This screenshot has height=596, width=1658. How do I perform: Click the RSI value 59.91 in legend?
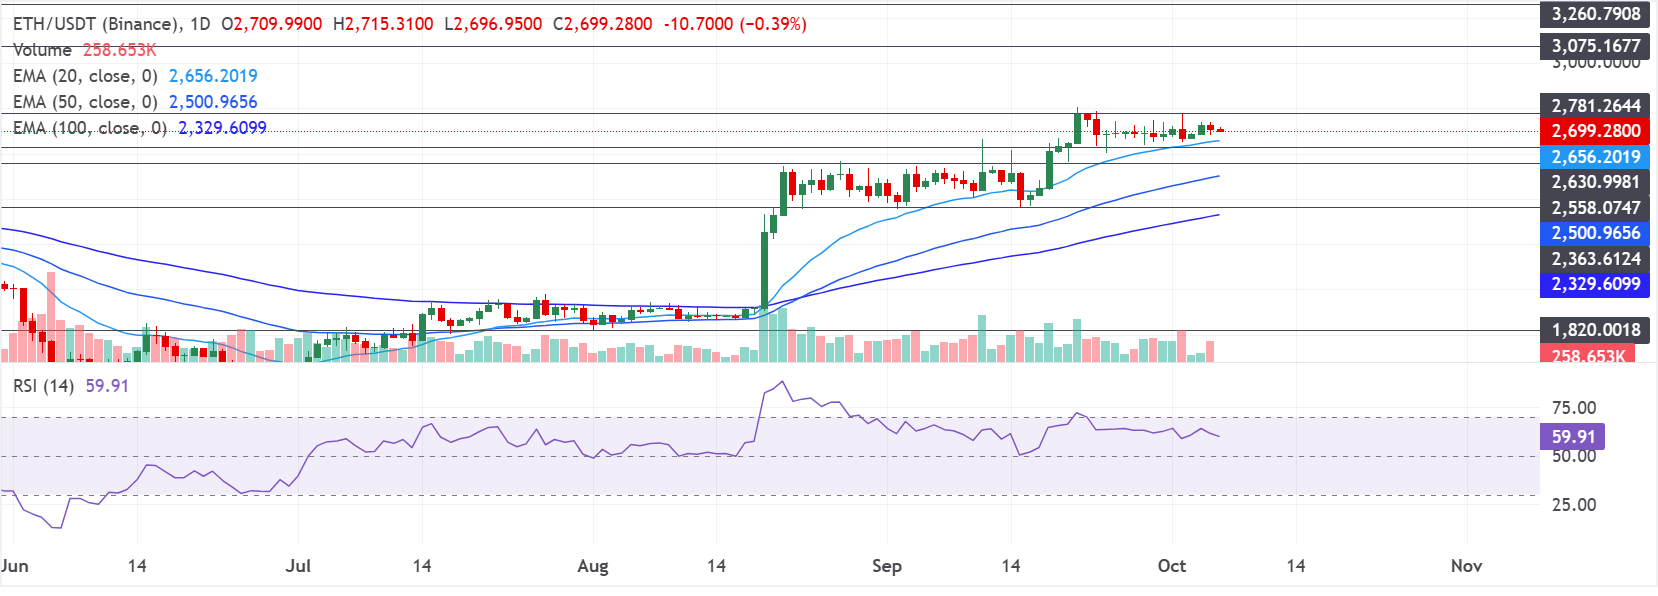tap(107, 386)
